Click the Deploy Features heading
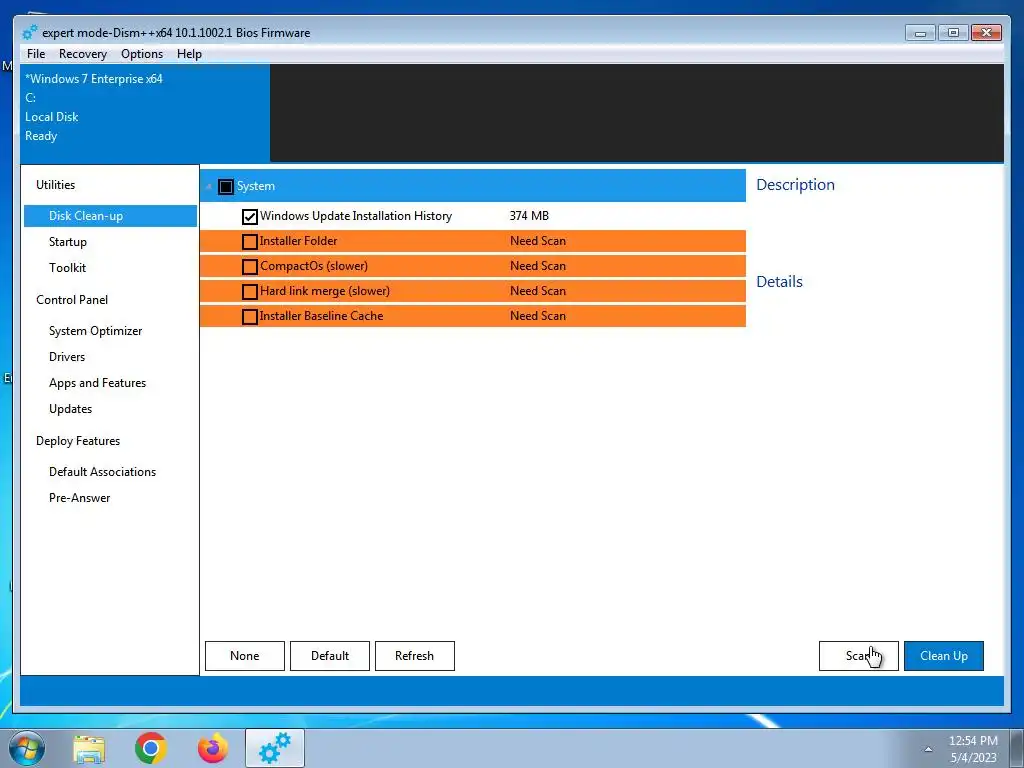Screen dimensions: 1024x768 coord(78,441)
